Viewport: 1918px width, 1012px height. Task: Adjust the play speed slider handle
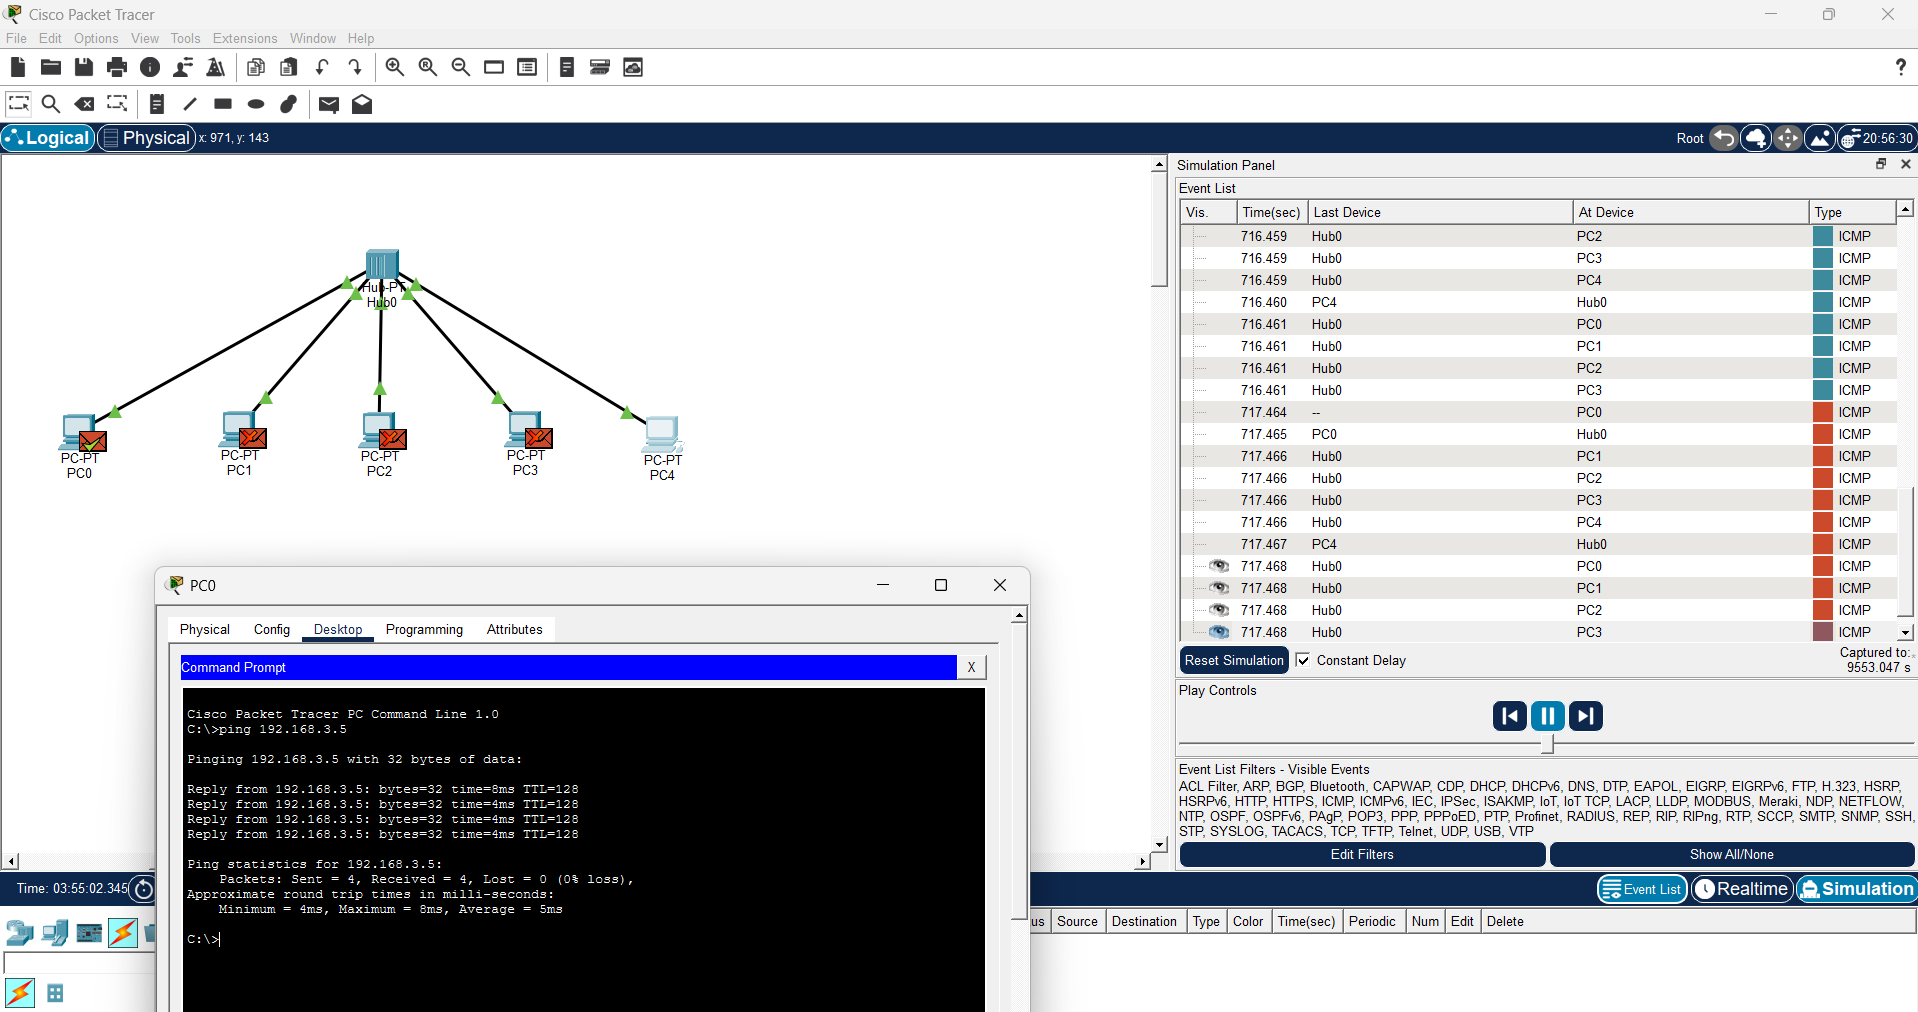(x=1548, y=744)
